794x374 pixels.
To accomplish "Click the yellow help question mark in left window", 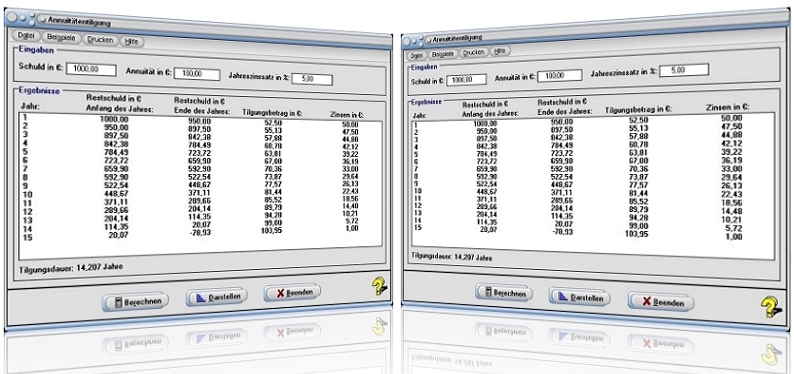I will click(379, 287).
